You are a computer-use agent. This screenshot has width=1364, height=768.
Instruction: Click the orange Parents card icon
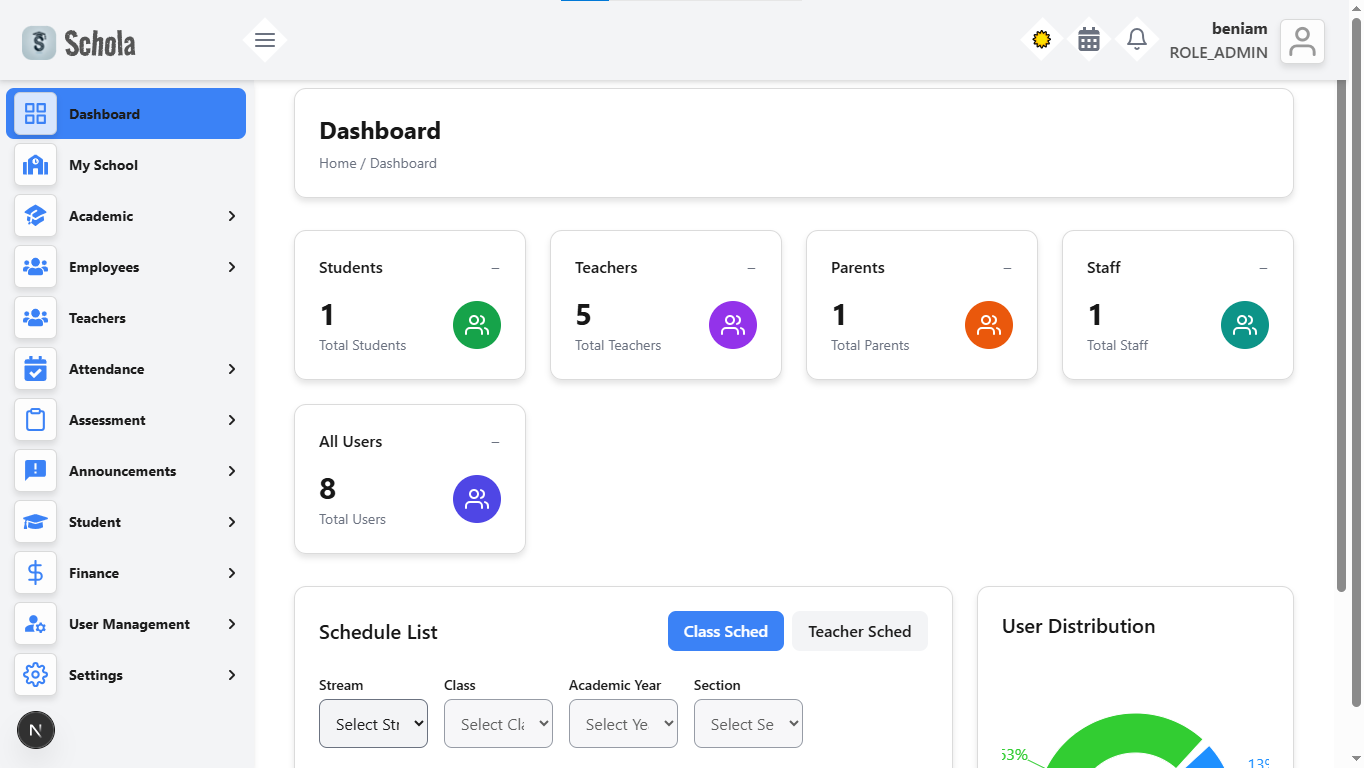(989, 325)
